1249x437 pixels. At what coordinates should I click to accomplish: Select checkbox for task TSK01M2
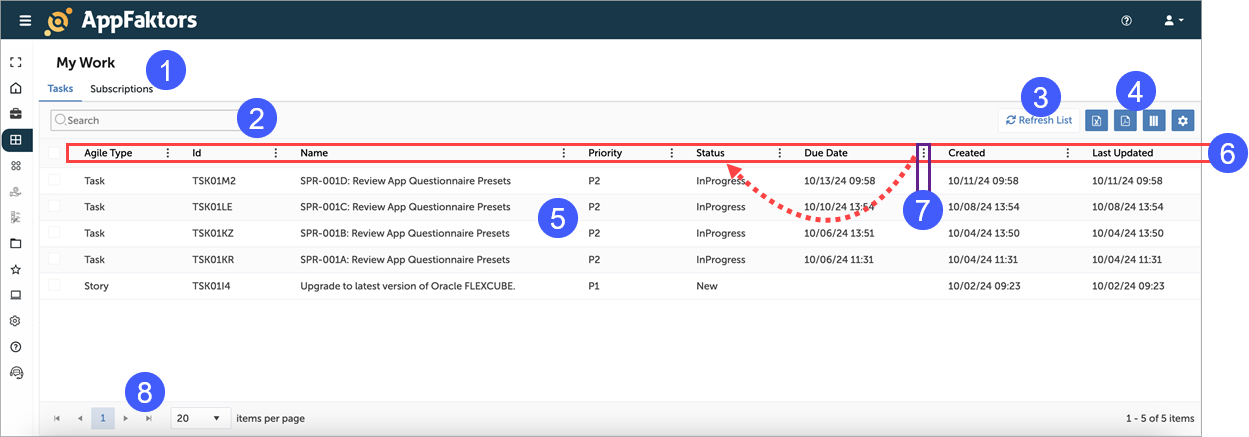pyautogui.click(x=54, y=181)
